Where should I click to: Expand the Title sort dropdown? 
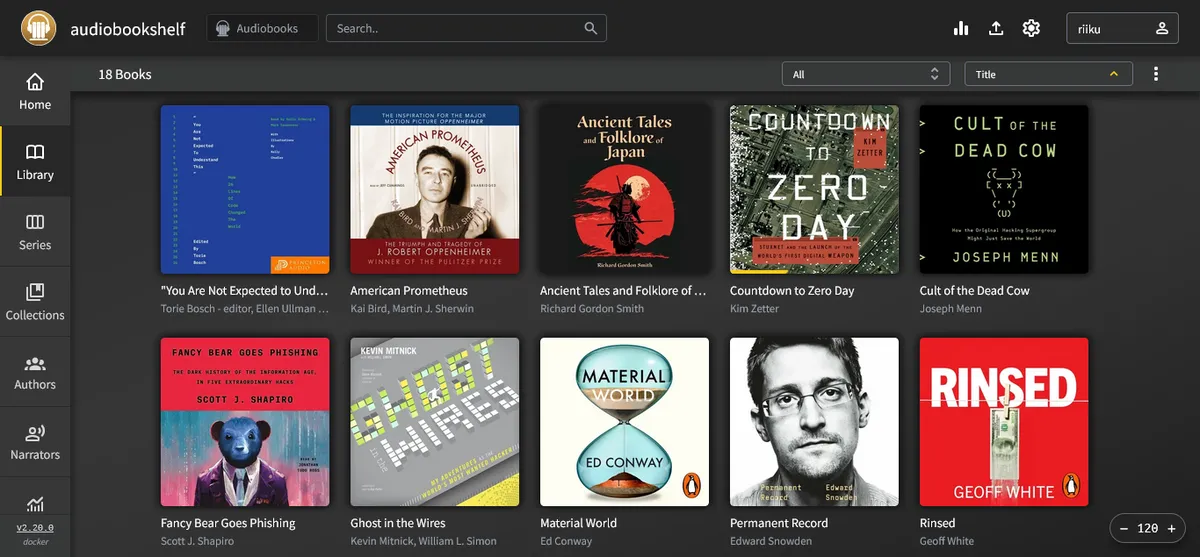coord(1048,74)
